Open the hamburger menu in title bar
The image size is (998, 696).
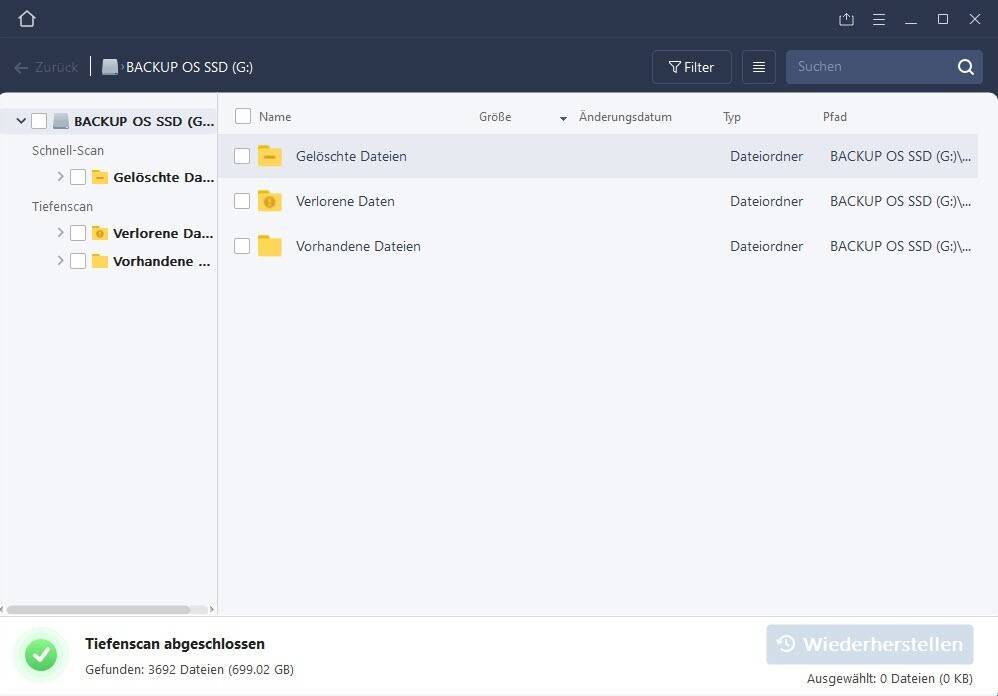click(878, 19)
